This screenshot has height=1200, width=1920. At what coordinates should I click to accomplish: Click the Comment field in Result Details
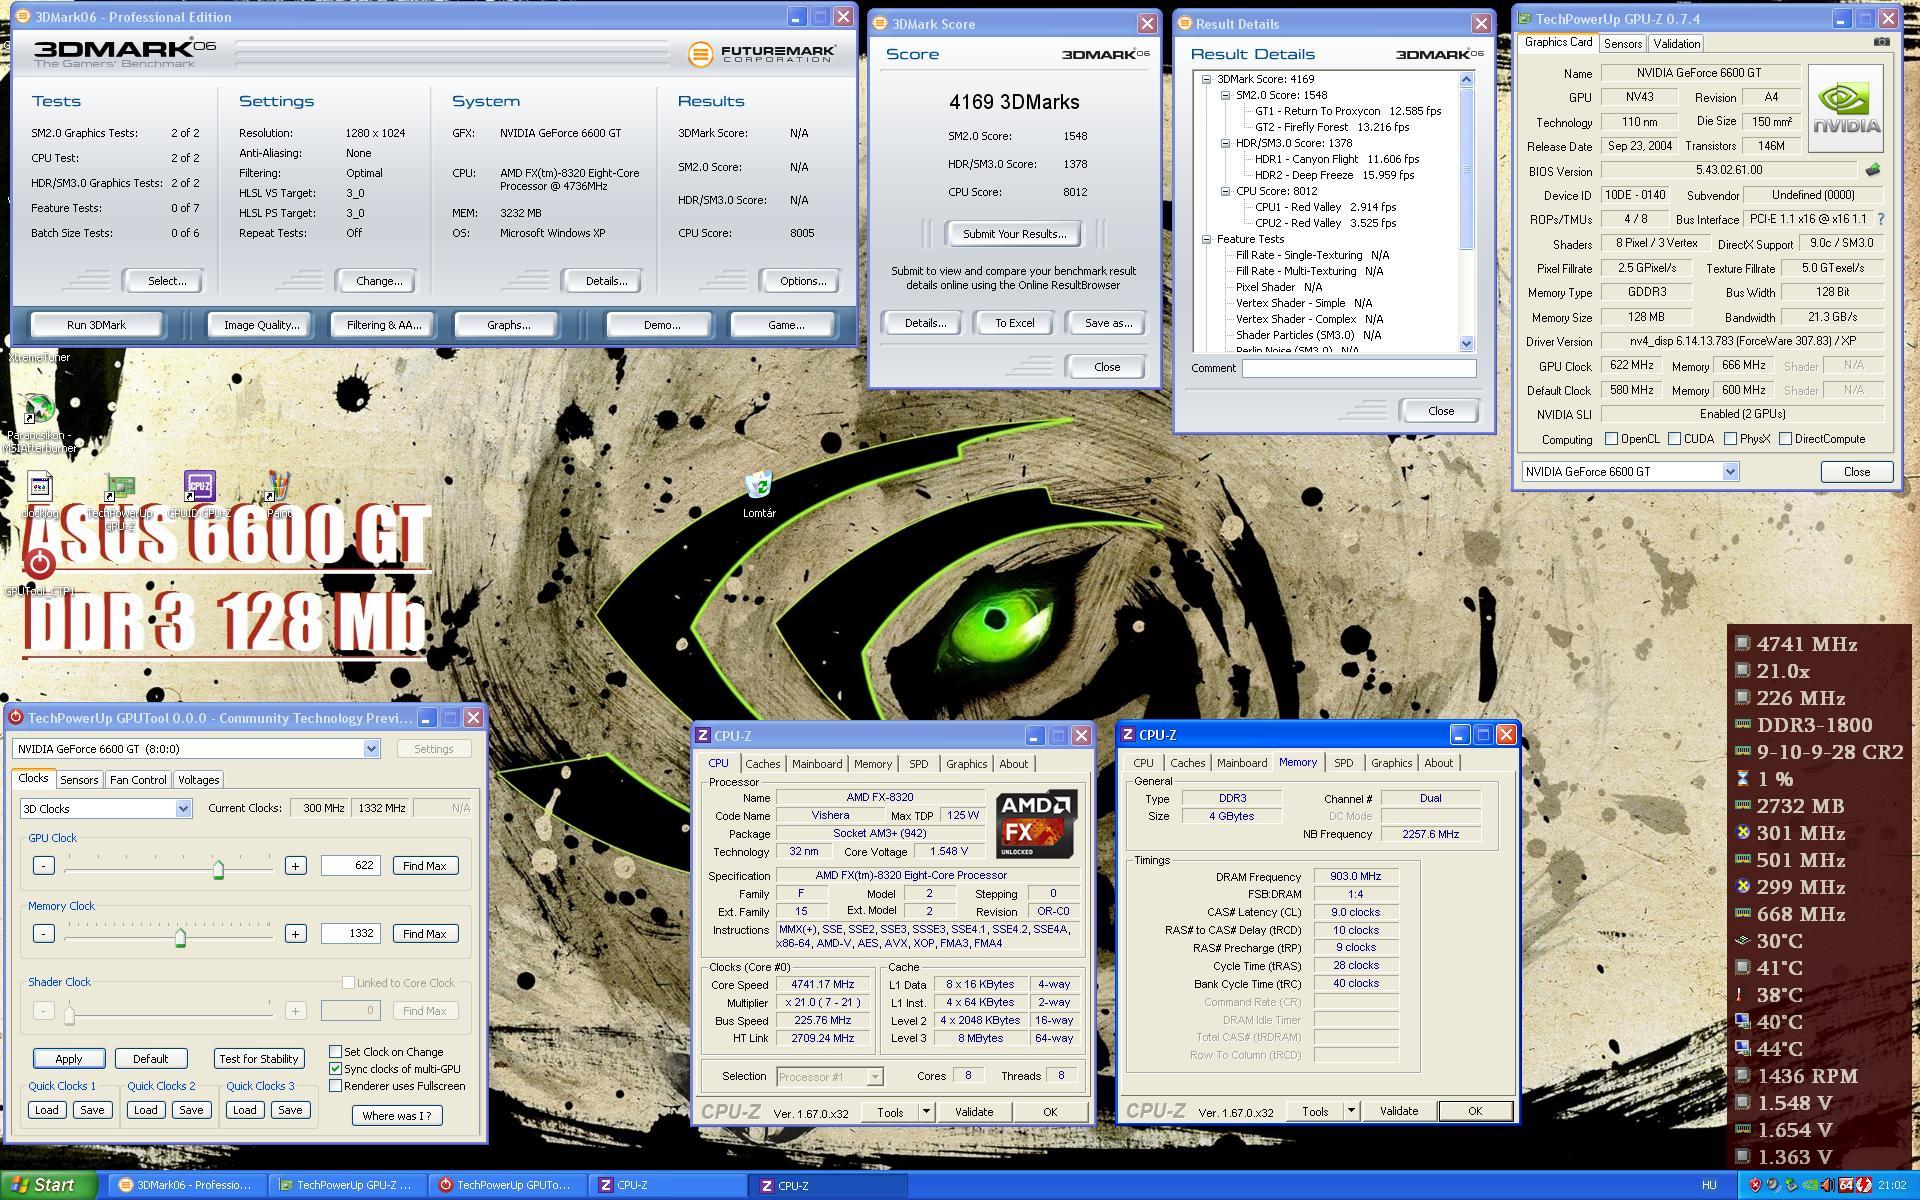tap(1359, 368)
